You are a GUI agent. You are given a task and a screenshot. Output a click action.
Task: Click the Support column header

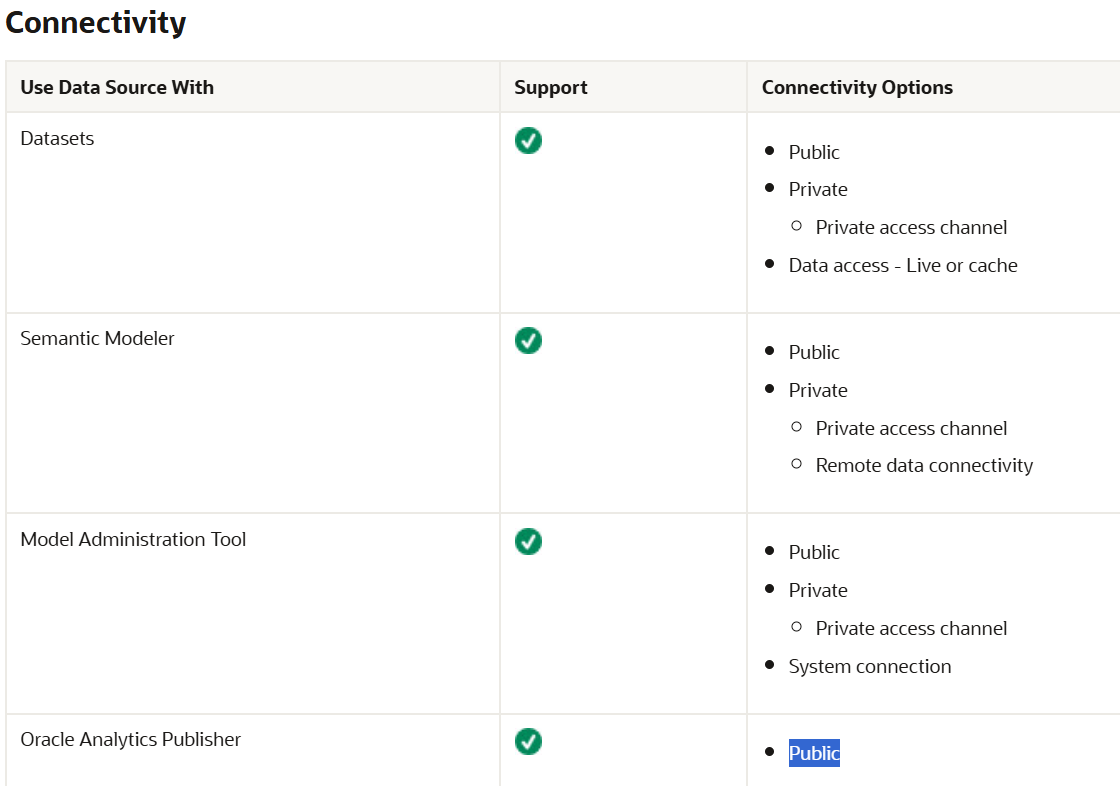tap(551, 87)
